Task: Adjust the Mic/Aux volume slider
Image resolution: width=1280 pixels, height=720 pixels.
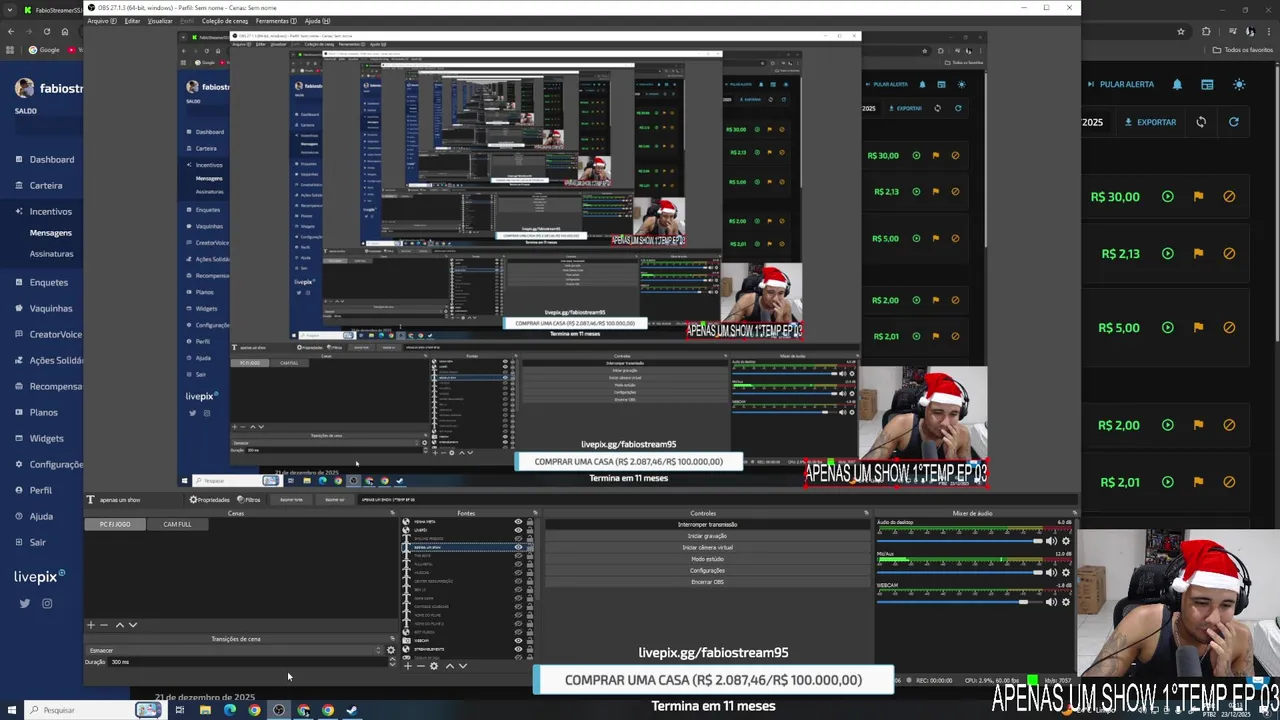Action: coord(959,572)
